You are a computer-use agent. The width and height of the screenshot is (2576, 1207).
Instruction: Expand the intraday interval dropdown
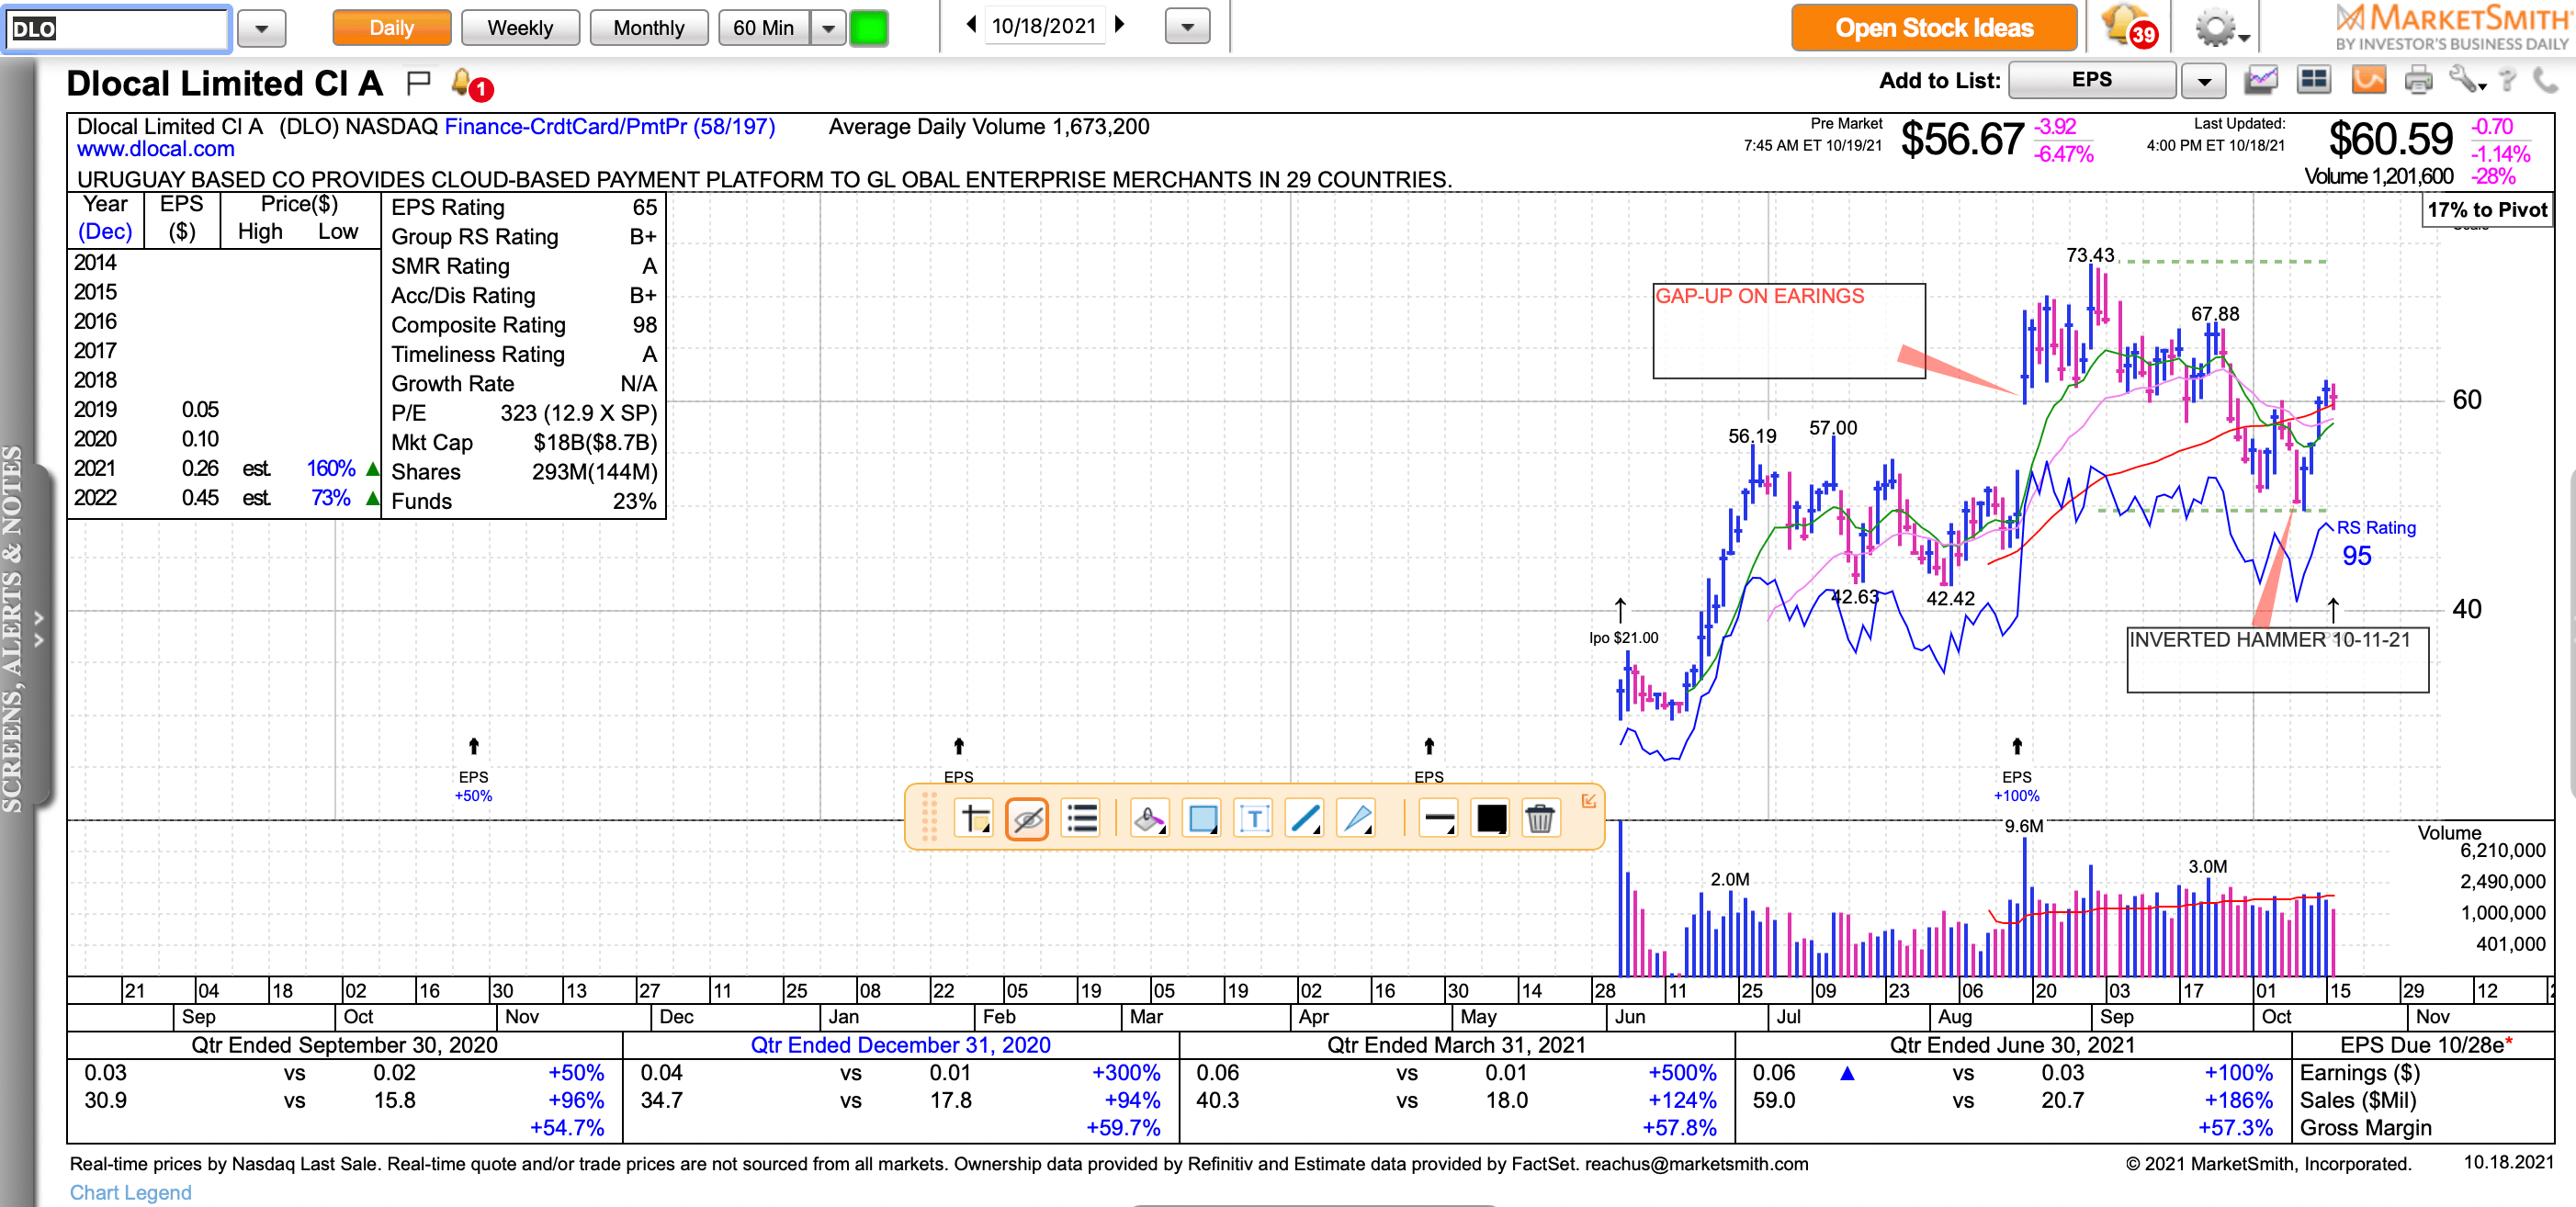[x=828, y=28]
